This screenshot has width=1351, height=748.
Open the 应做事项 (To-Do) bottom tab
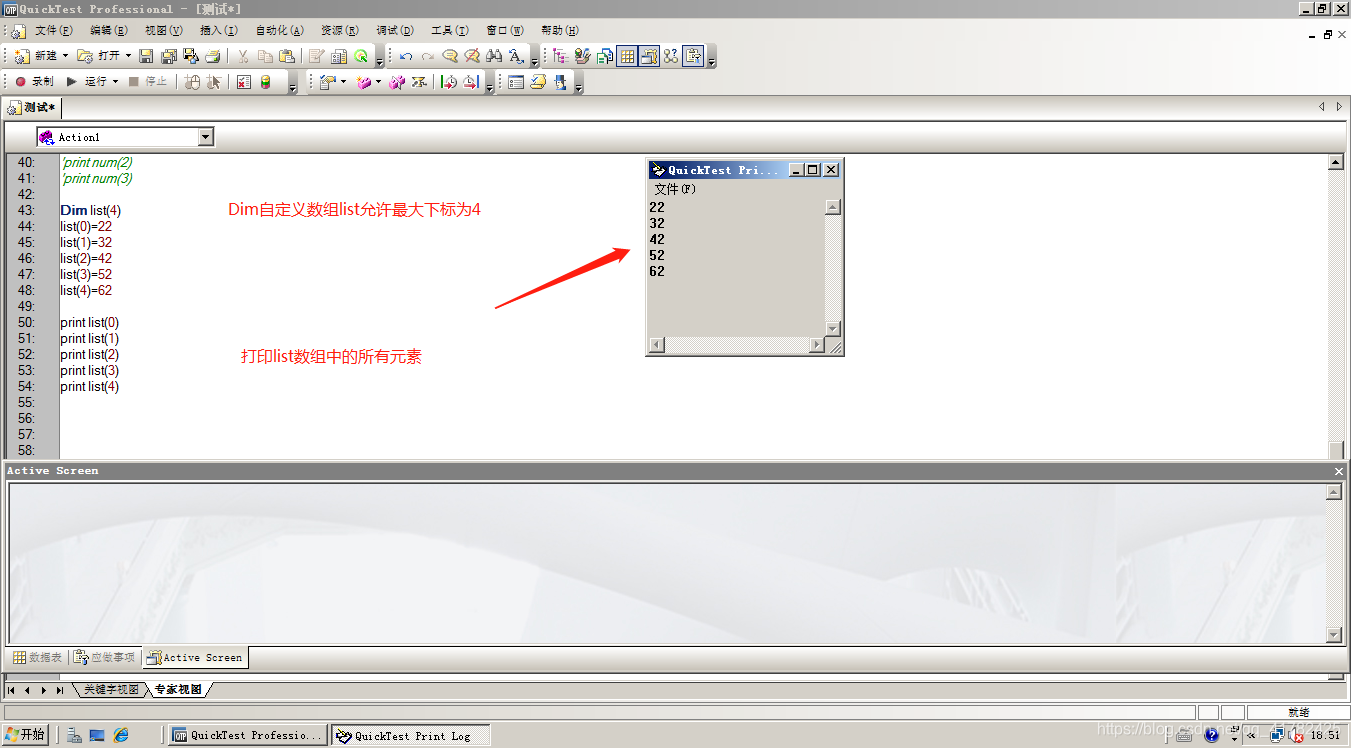[x=105, y=658]
